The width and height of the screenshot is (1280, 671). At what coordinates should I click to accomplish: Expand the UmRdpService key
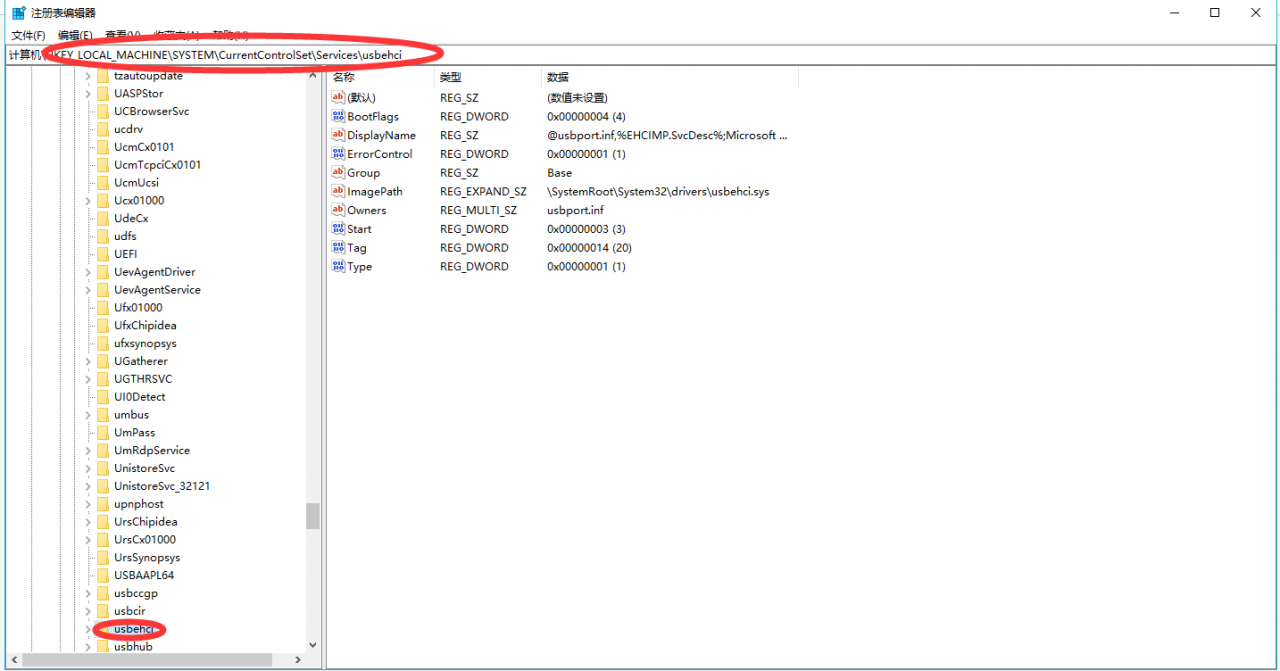87,451
